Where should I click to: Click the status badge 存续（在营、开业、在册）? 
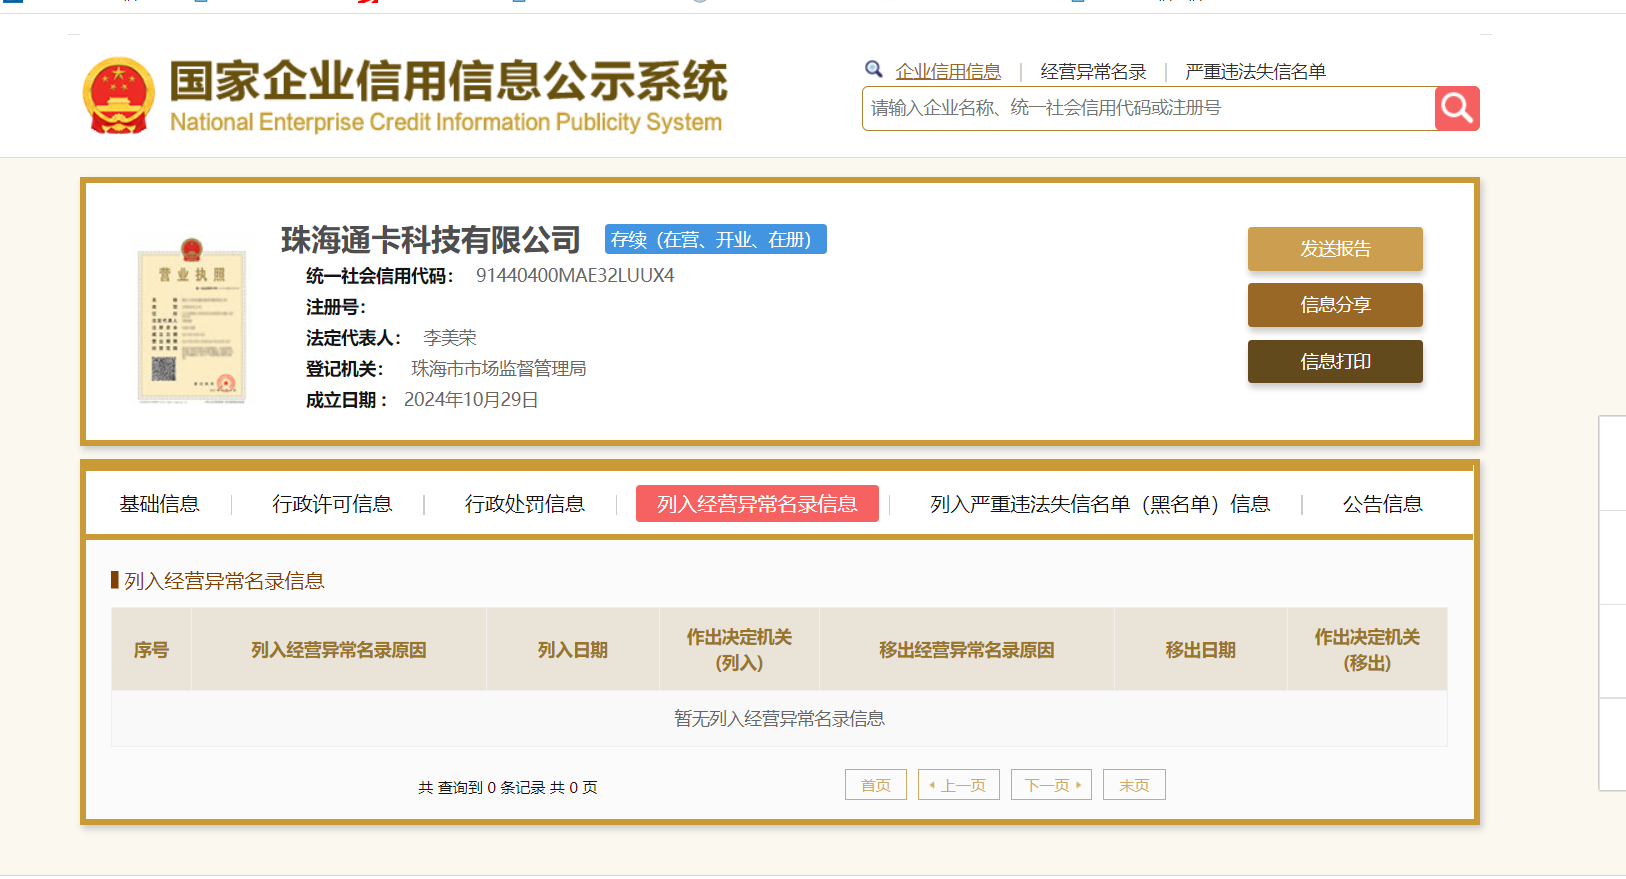(x=716, y=239)
